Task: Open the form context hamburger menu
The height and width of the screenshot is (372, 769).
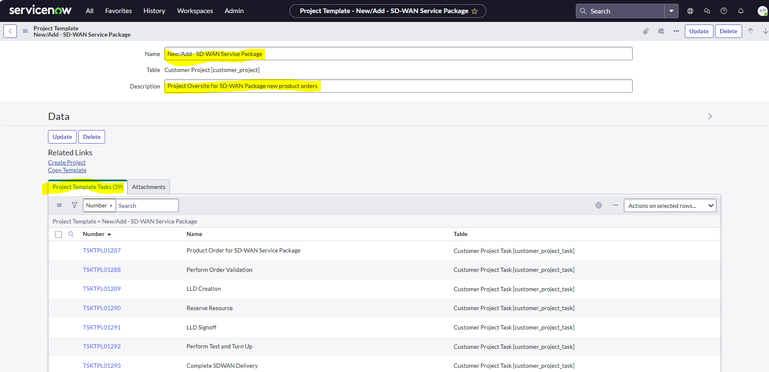Action: [x=25, y=31]
